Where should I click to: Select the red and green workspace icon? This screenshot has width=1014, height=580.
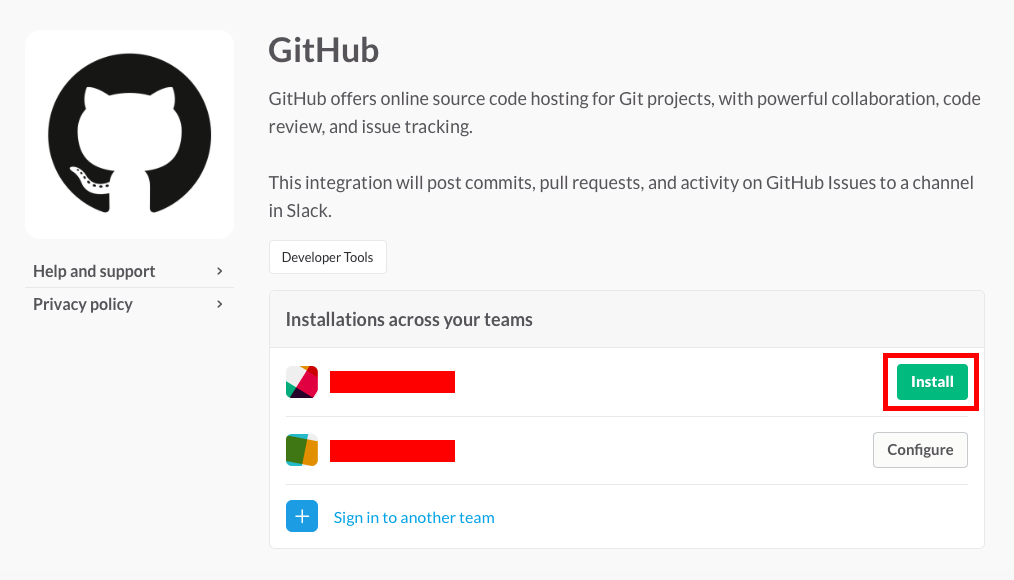tap(302, 381)
